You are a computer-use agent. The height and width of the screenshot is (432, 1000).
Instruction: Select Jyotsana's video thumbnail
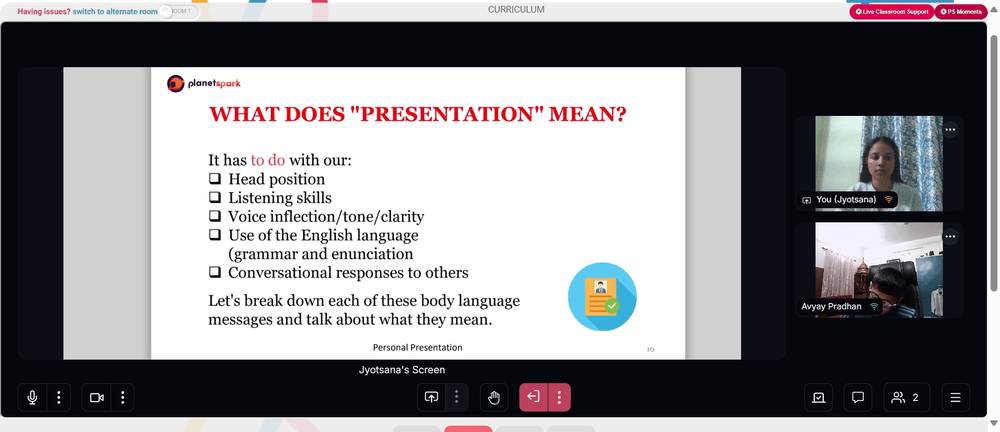(879, 163)
